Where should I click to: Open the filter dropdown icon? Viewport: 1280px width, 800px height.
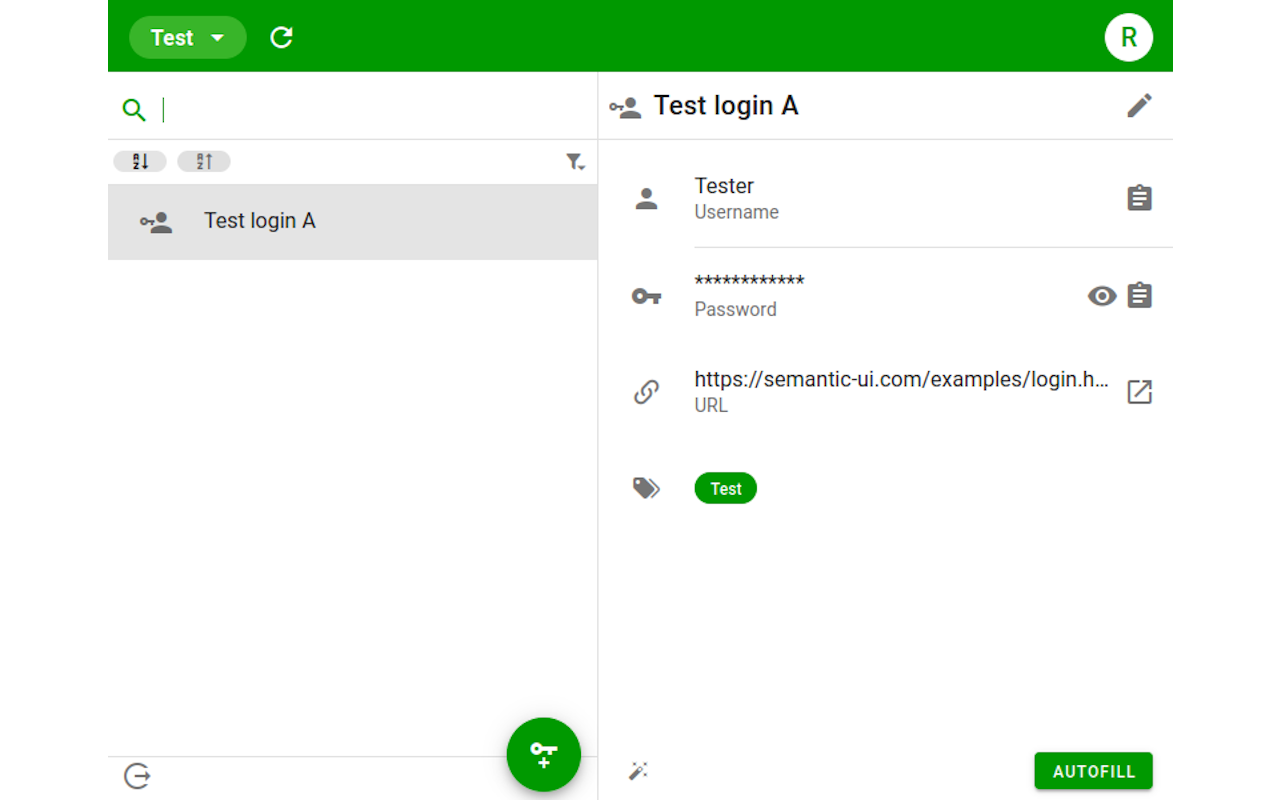tap(575, 162)
